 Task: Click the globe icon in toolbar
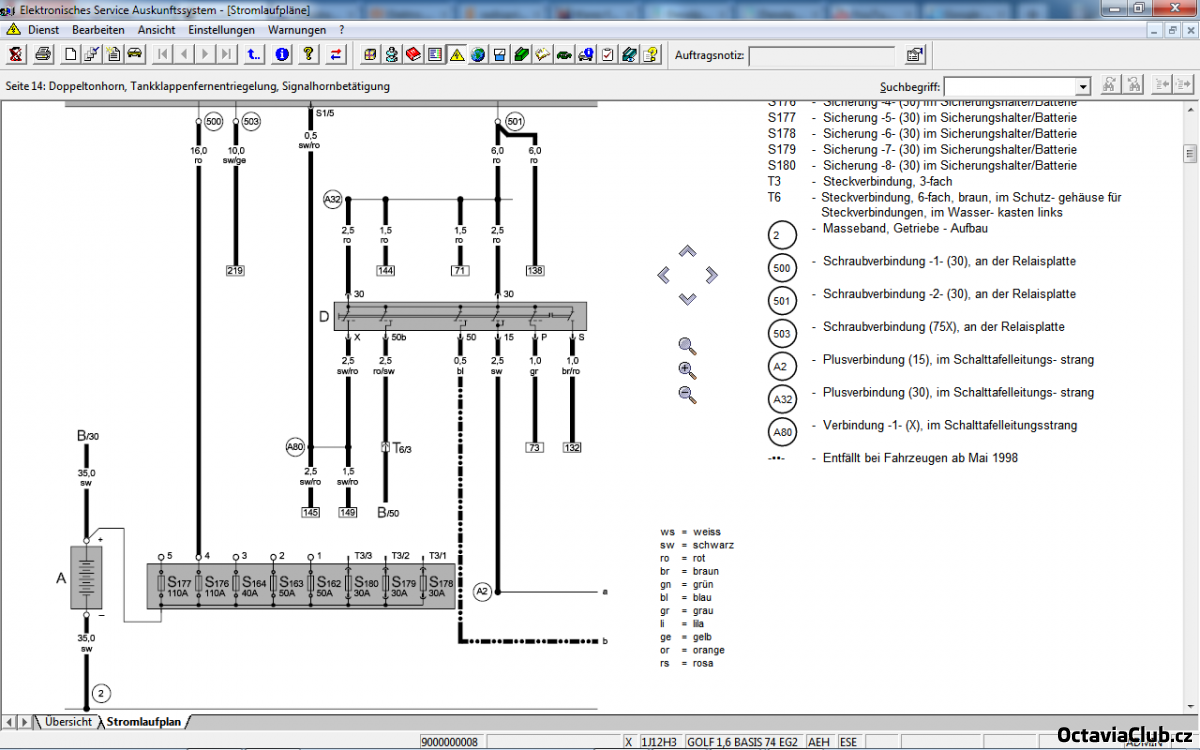[478, 54]
